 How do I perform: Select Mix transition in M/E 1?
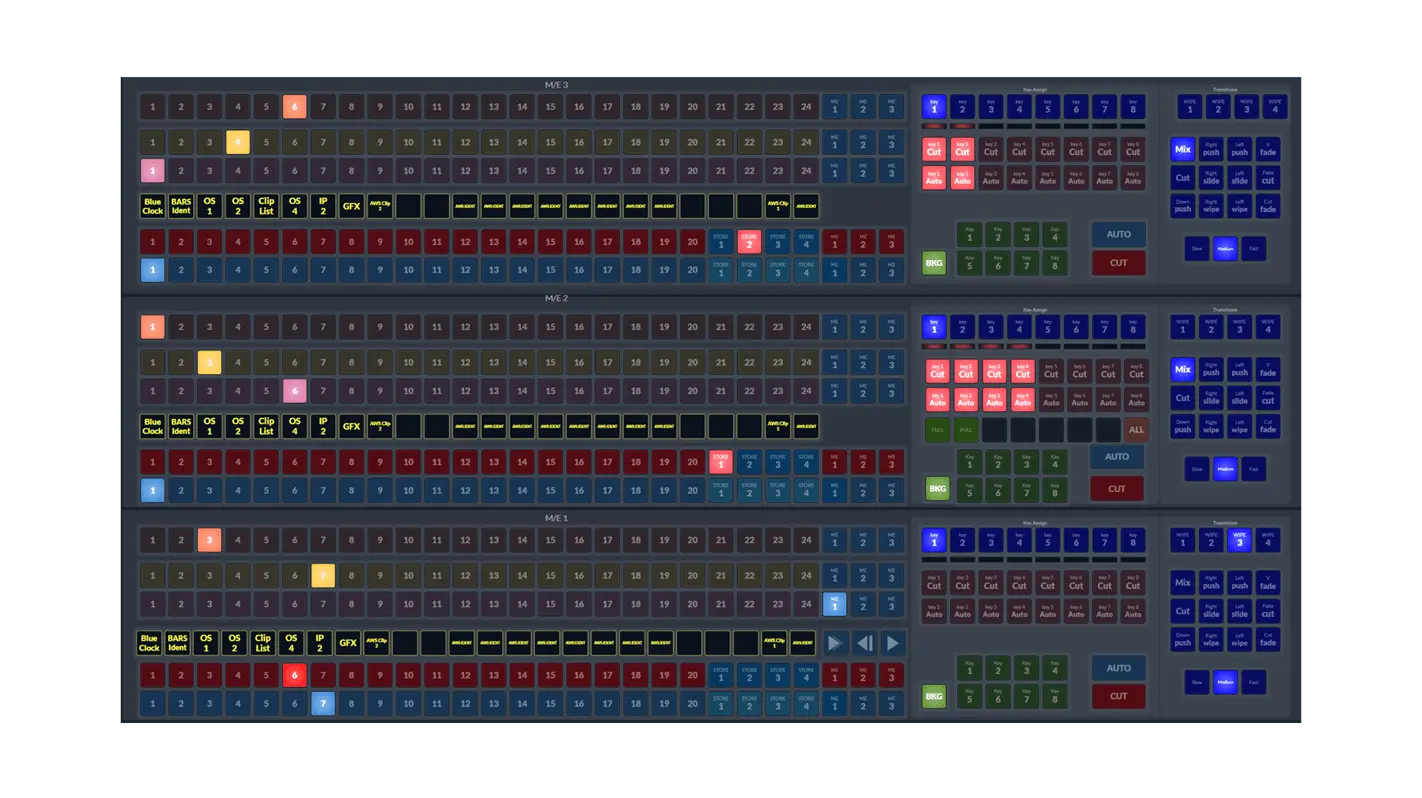click(x=1183, y=583)
